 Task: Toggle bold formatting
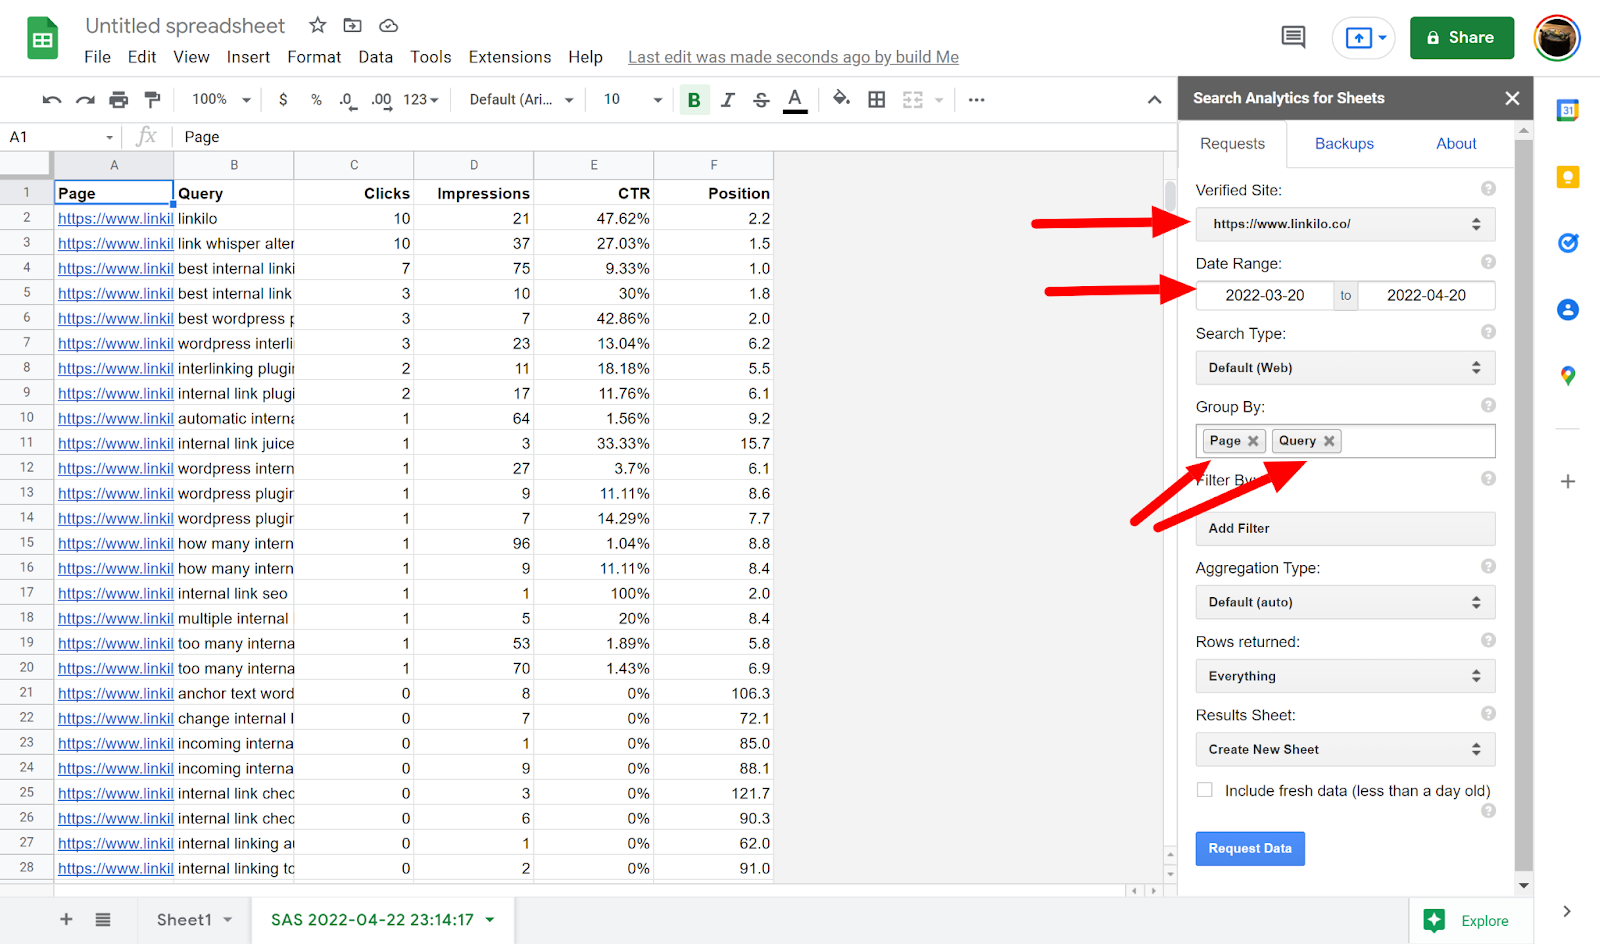pyautogui.click(x=694, y=100)
